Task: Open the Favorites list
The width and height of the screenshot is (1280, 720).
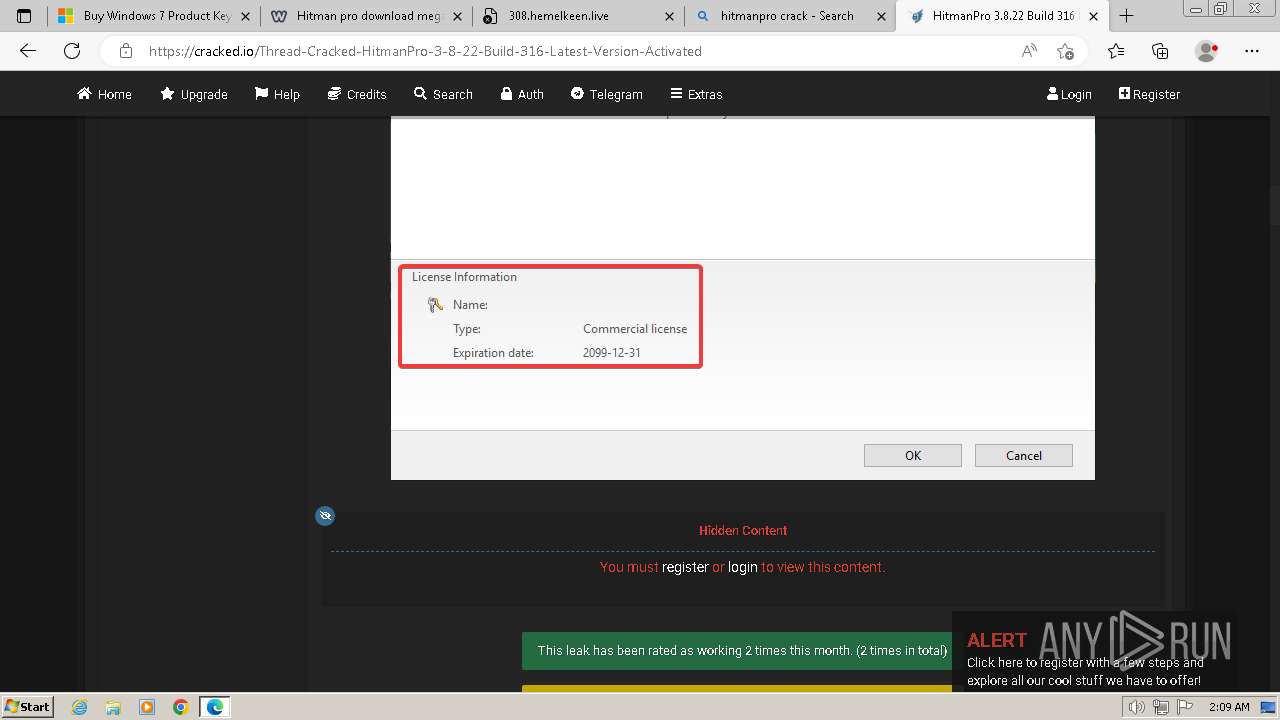Action: (1116, 51)
